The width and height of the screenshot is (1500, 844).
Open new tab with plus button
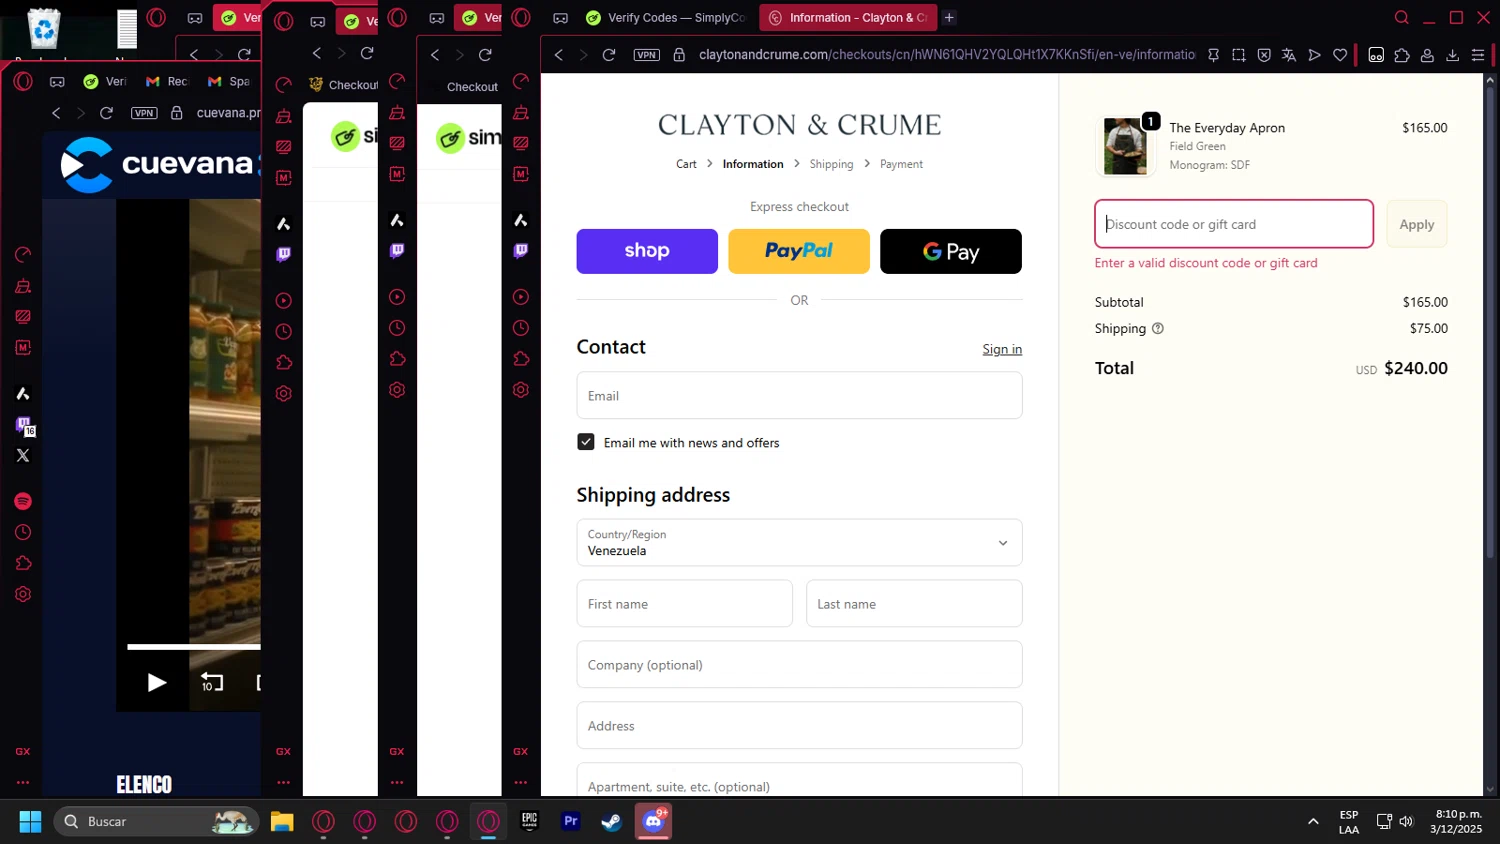[949, 17]
